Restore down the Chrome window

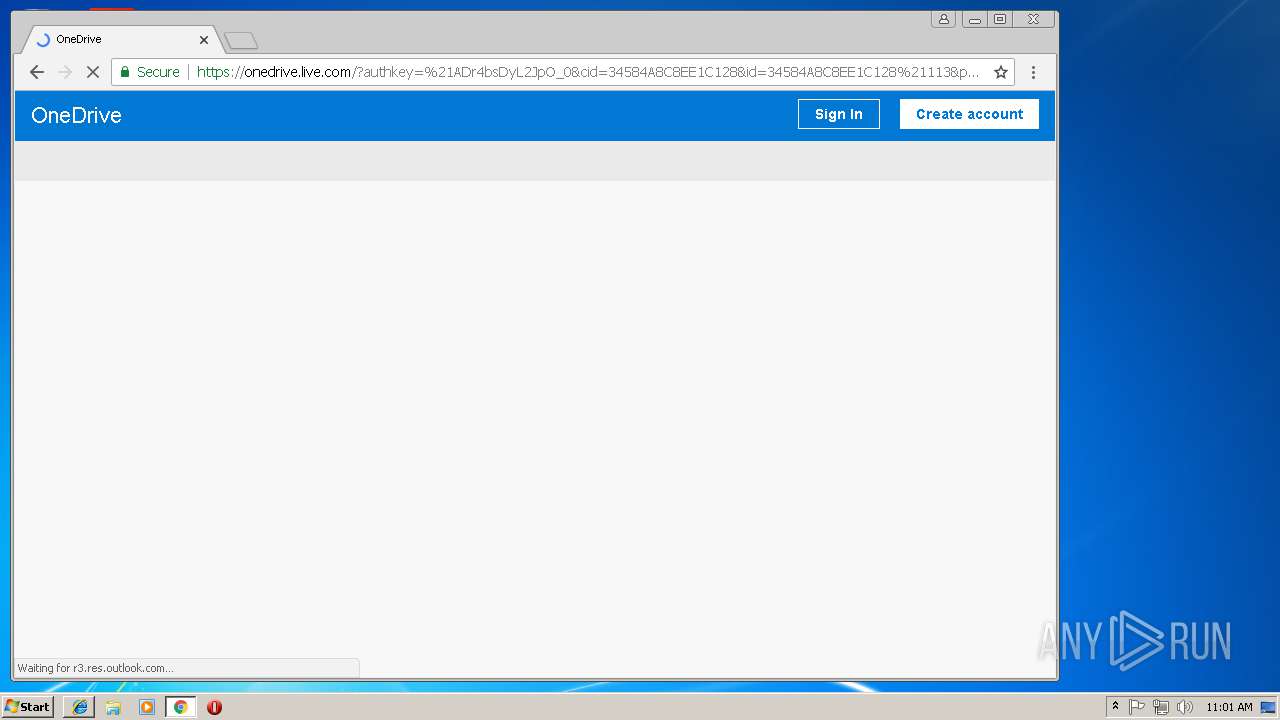pyautogui.click(x=999, y=19)
